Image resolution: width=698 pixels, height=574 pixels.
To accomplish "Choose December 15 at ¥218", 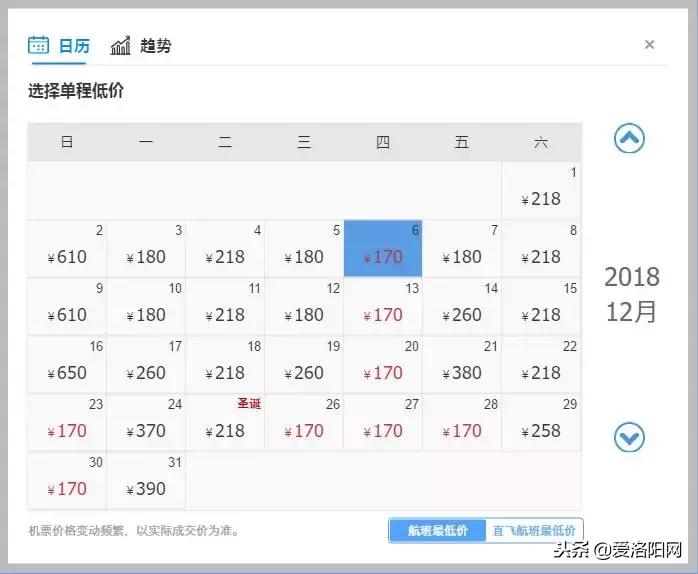I will click(541, 306).
